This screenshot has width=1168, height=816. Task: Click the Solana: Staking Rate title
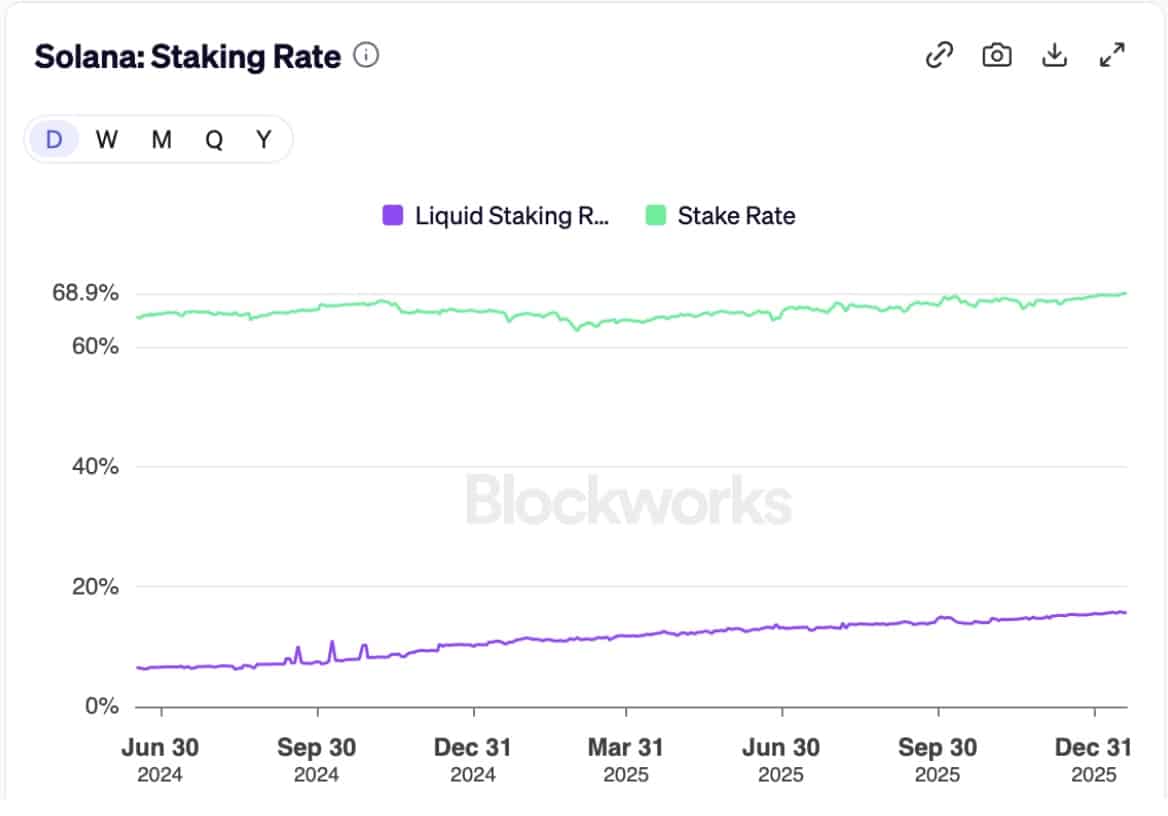[188, 57]
